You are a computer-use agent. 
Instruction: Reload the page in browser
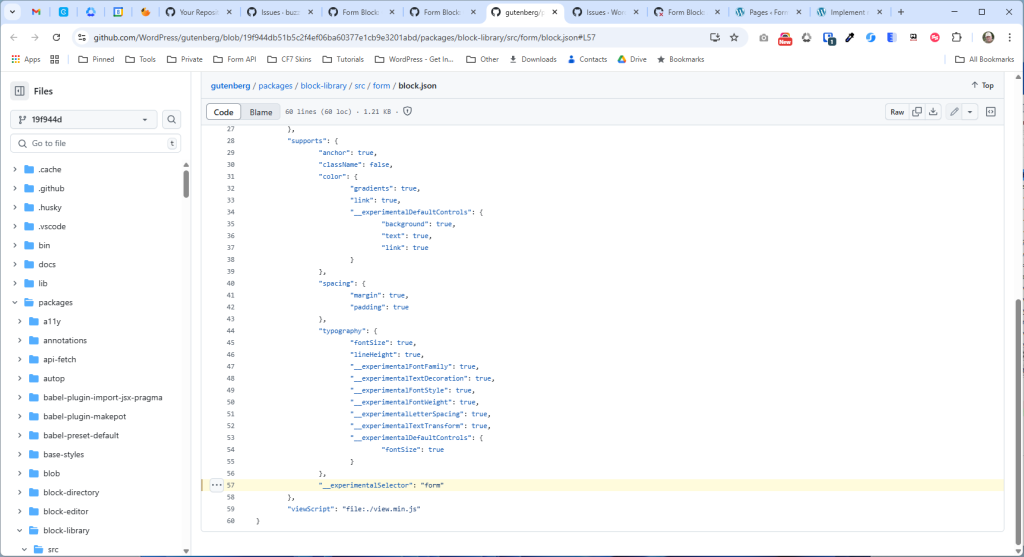tap(55, 37)
